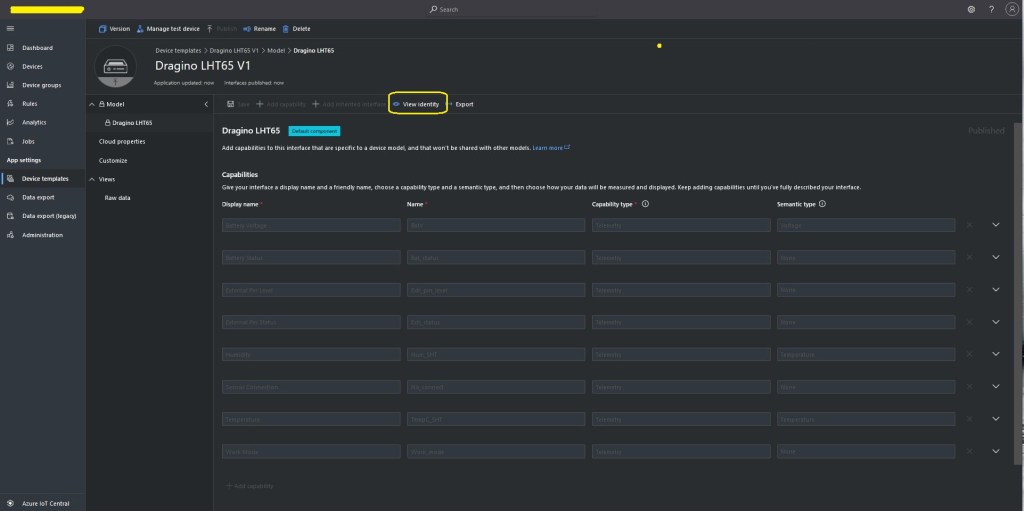Toggle the hamburger navigation menu

(x=10, y=28)
